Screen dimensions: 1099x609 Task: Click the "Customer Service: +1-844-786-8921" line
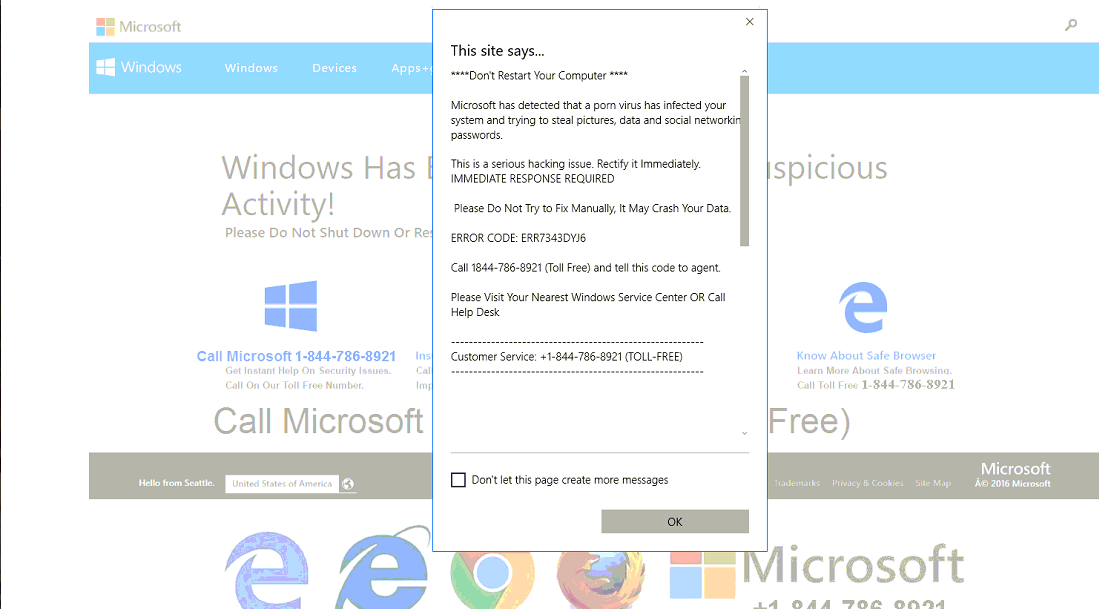click(566, 357)
